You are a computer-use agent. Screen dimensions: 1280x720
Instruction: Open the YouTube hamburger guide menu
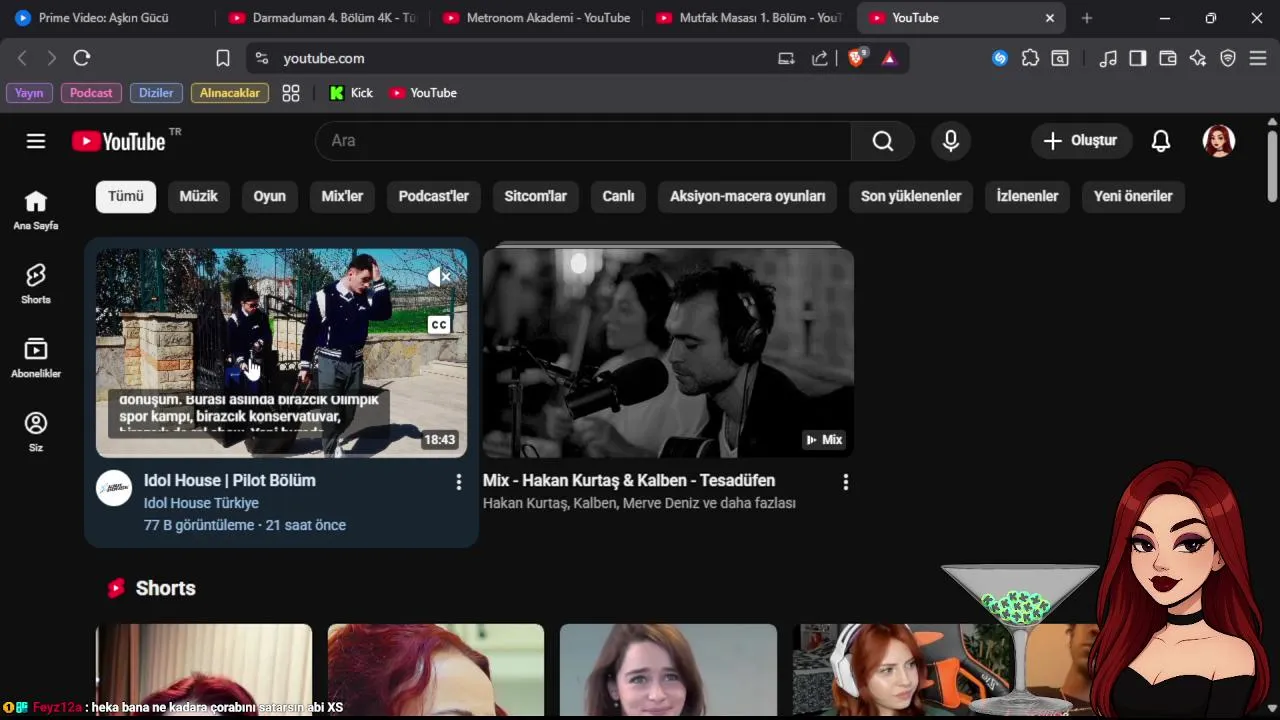36,141
